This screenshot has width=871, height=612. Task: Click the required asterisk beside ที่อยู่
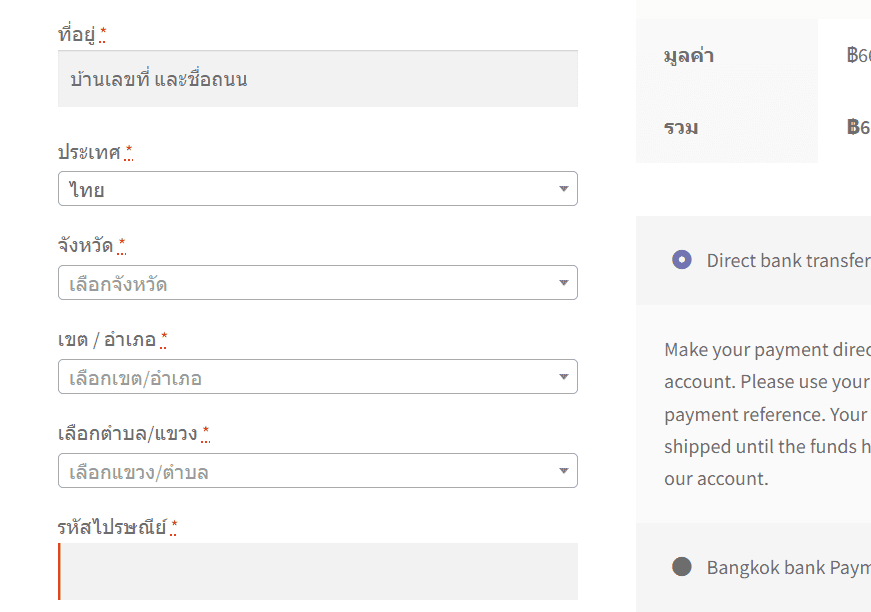[x=103, y=35]
